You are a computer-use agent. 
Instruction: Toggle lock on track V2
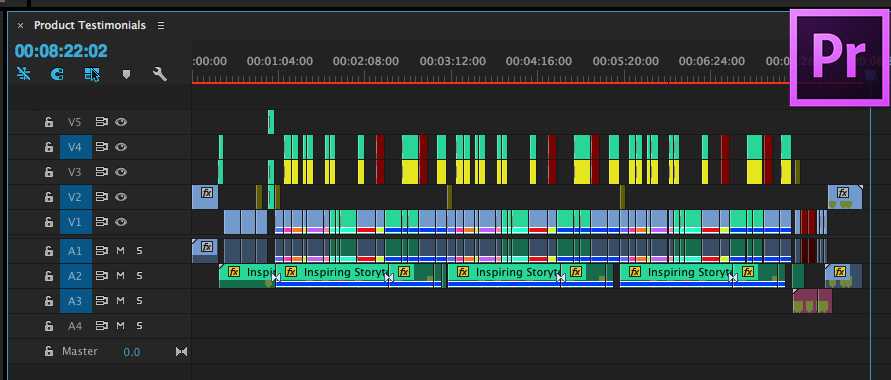[x=49, y=197]
